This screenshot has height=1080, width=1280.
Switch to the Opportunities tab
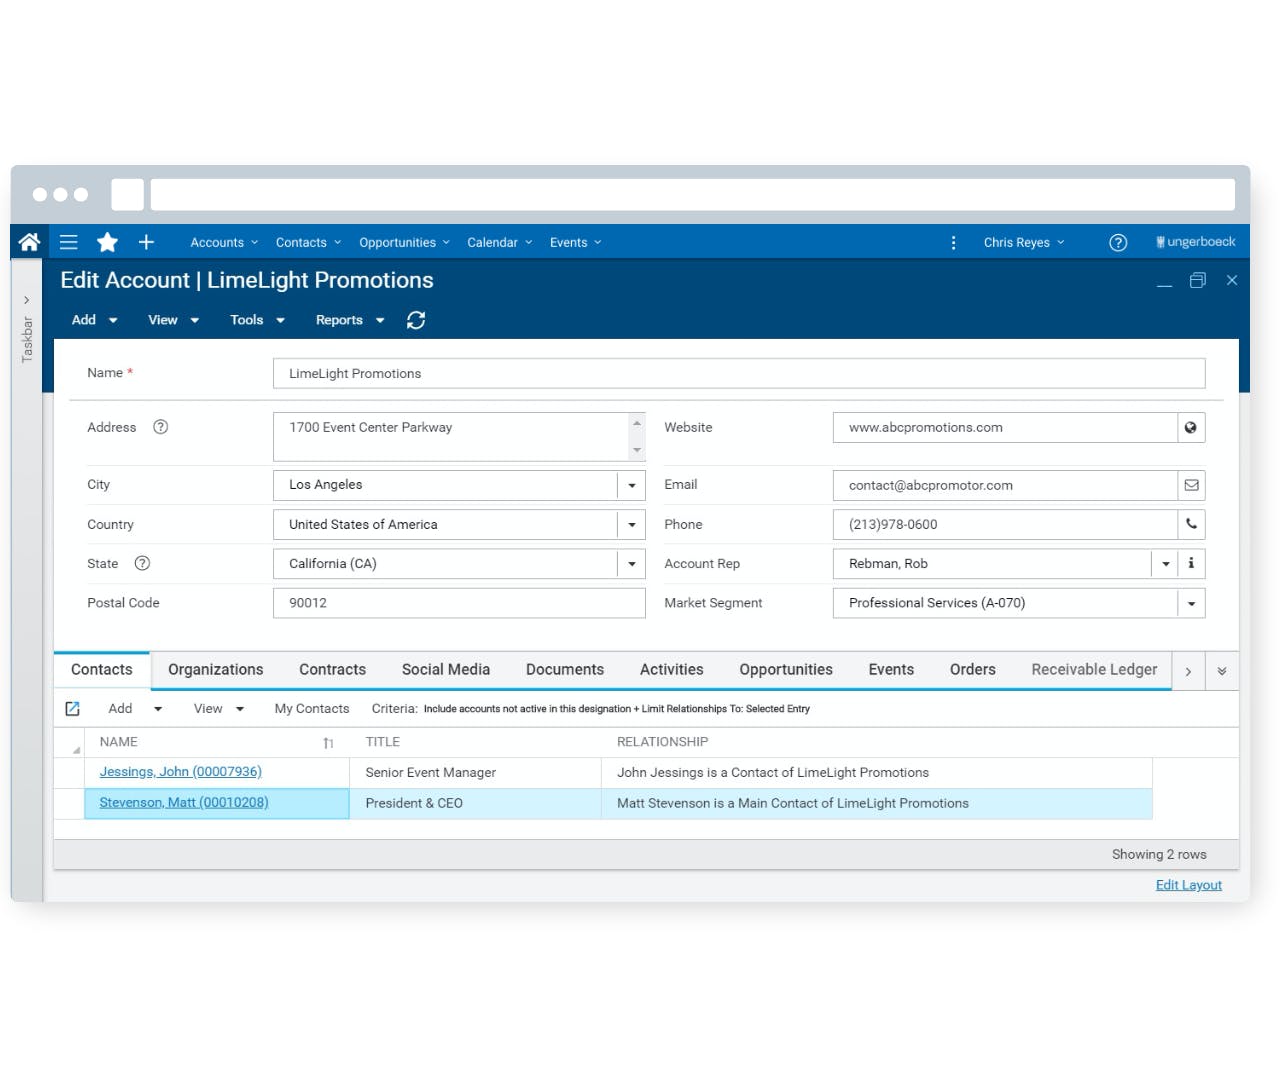pos(786,670)
